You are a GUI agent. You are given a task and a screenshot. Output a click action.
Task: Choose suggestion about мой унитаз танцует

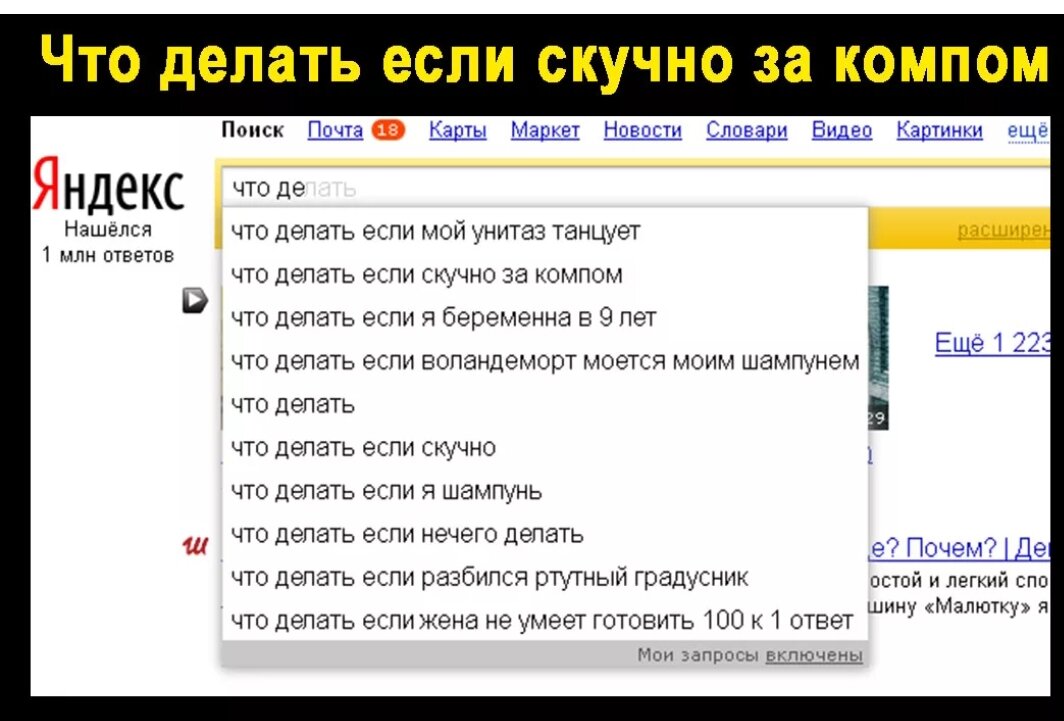[x=545, y=231]
